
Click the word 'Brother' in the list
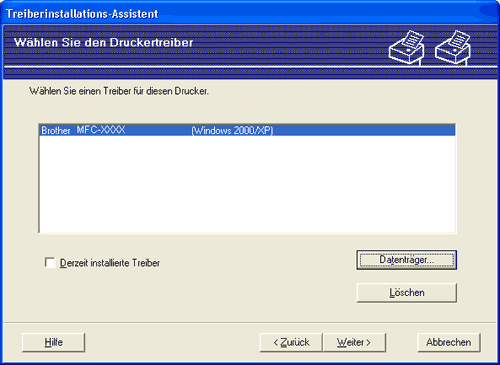click(56, 130)
